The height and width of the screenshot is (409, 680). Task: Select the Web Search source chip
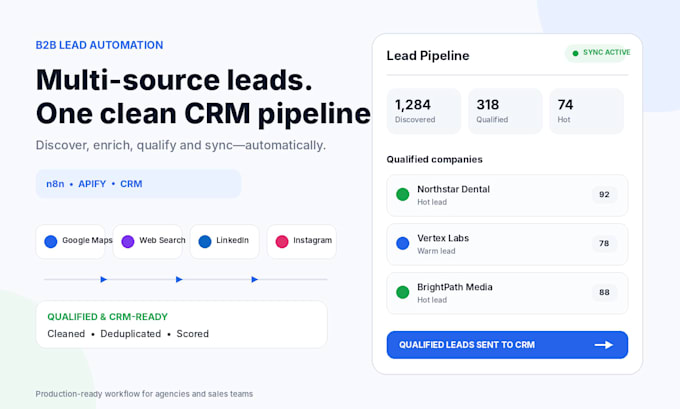pyautogui.click(x=147, y=242)
